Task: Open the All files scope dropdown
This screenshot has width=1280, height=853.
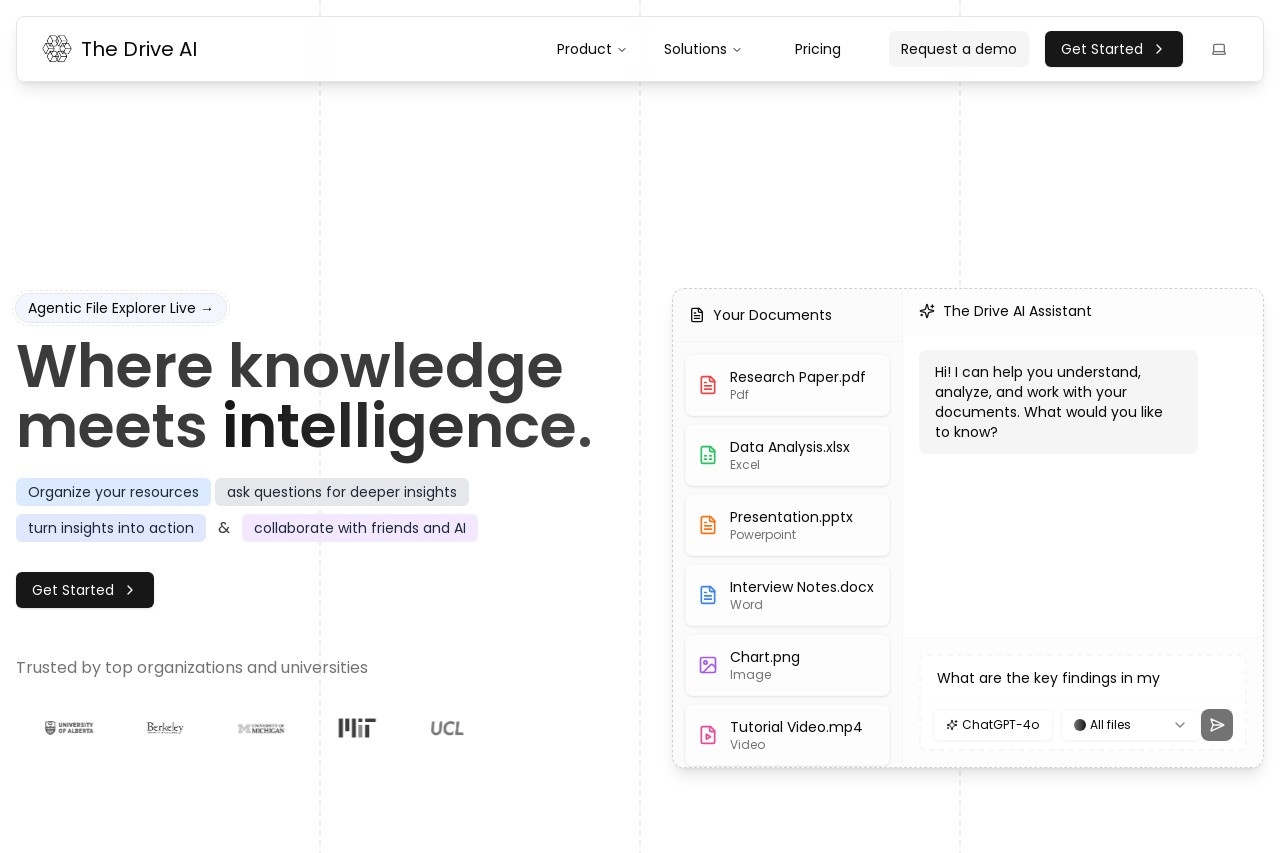Action: coord(1129,725)
